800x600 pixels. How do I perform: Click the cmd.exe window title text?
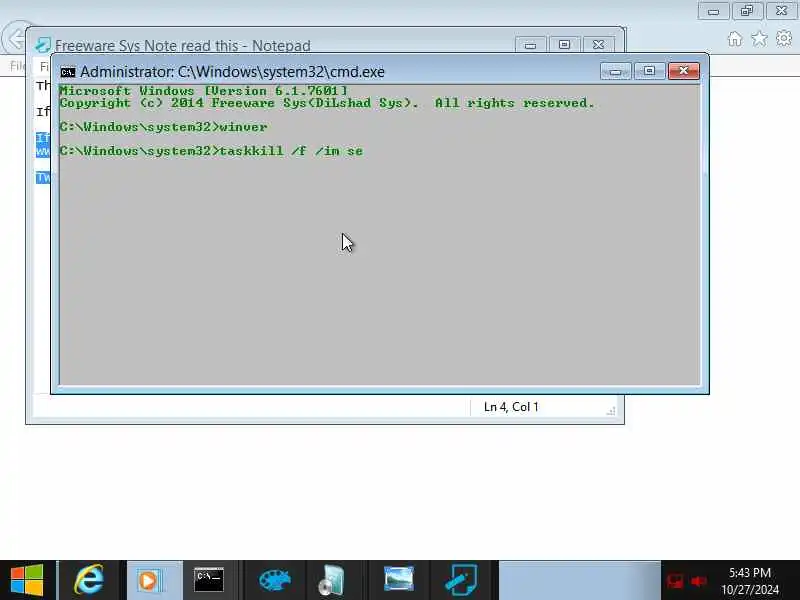pos(232,72)
